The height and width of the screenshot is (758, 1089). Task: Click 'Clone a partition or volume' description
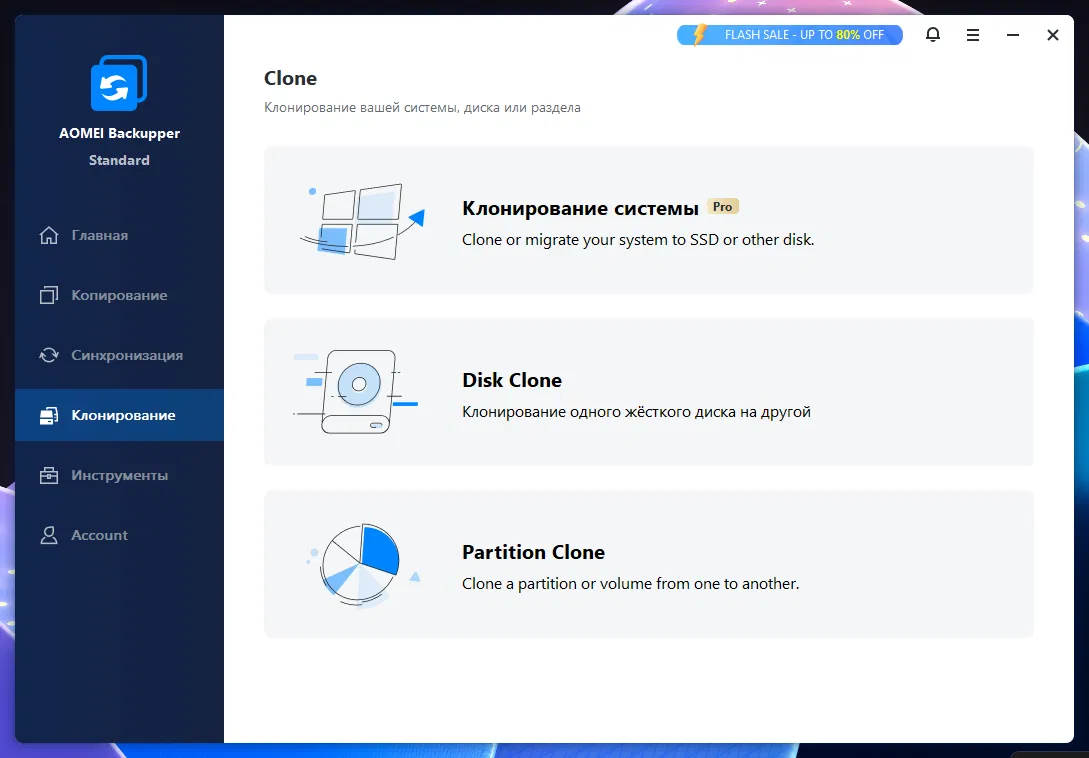pos(631,584)
